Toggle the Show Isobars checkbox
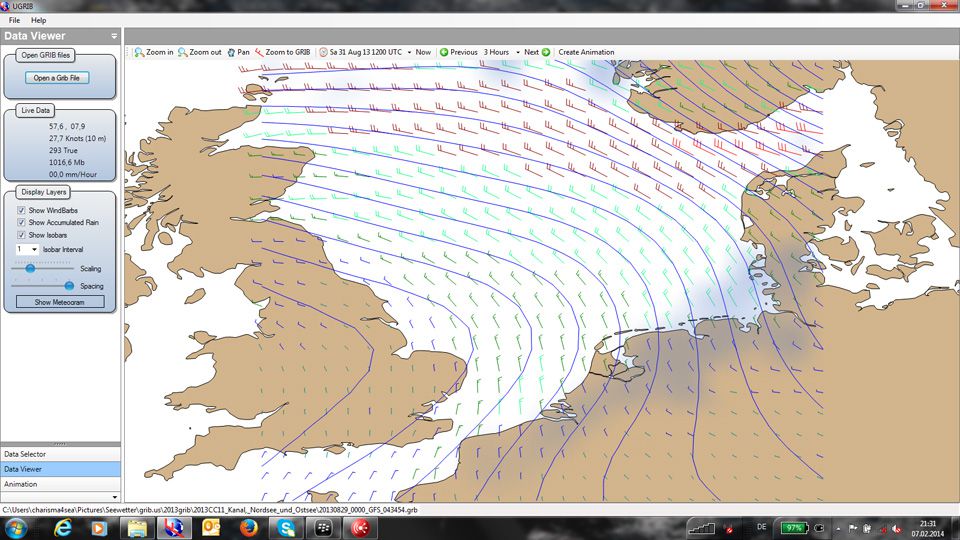 (x=21, y=235)
